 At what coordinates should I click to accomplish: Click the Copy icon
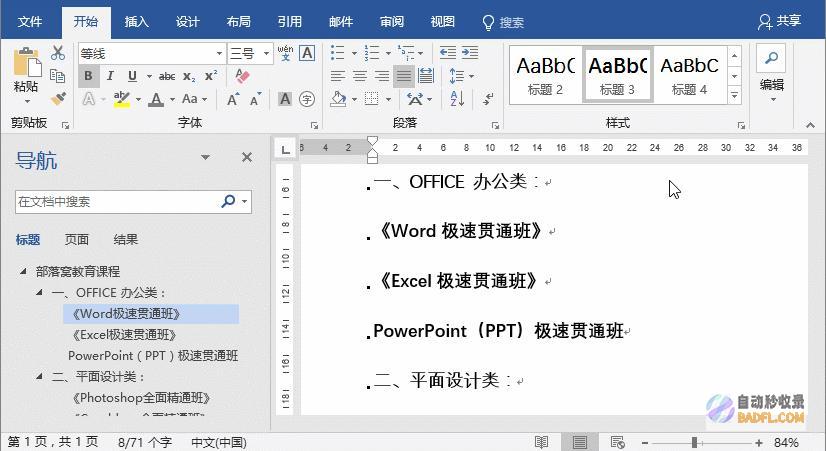(57, 76)
